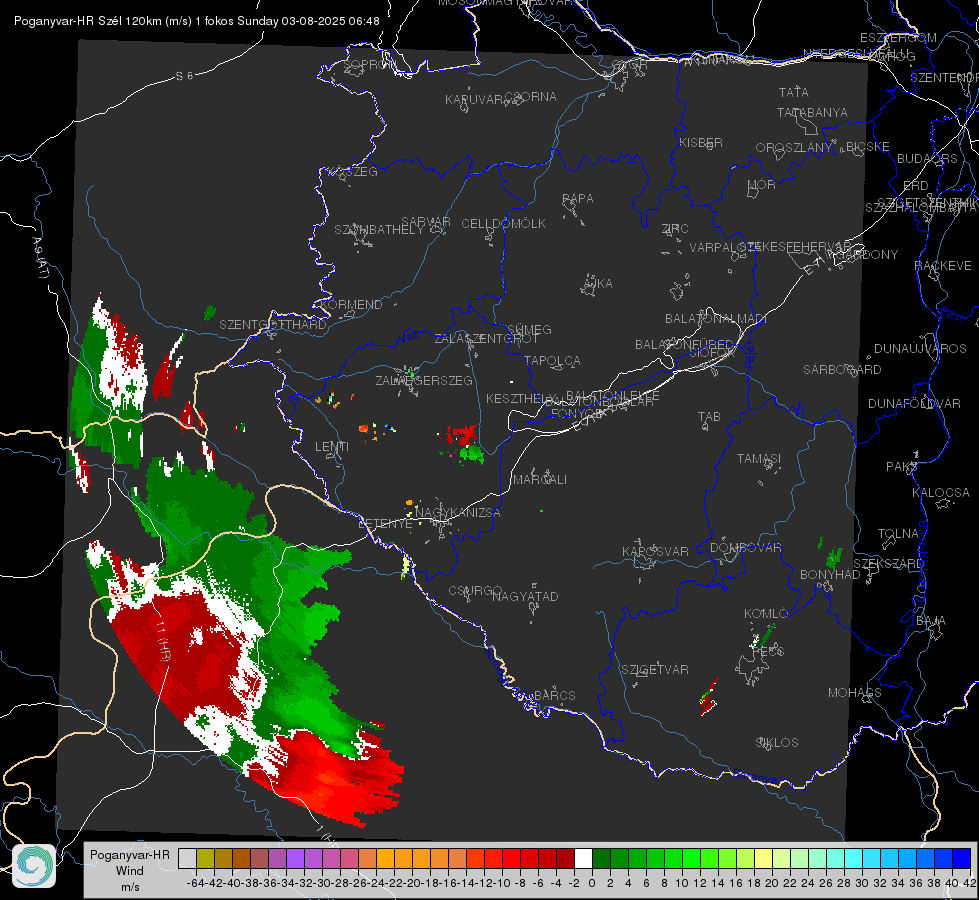Viewport: 979px width, 900px height.
Task: Click the '-64' legend value
Action: coord(195,883)
